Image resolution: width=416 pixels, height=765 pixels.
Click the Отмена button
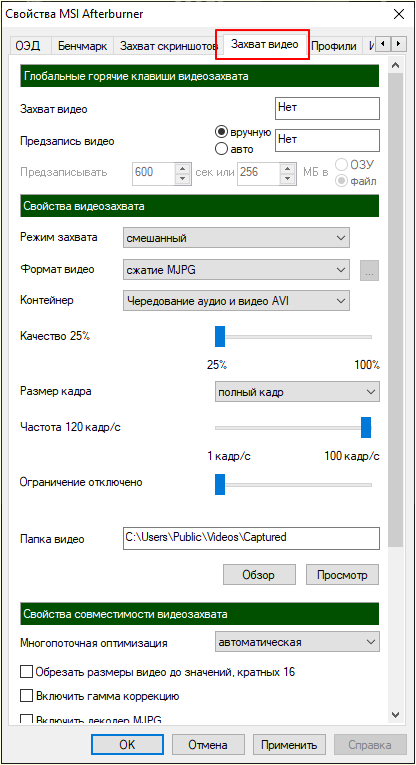pyautogui.click(x=208, y=745)
